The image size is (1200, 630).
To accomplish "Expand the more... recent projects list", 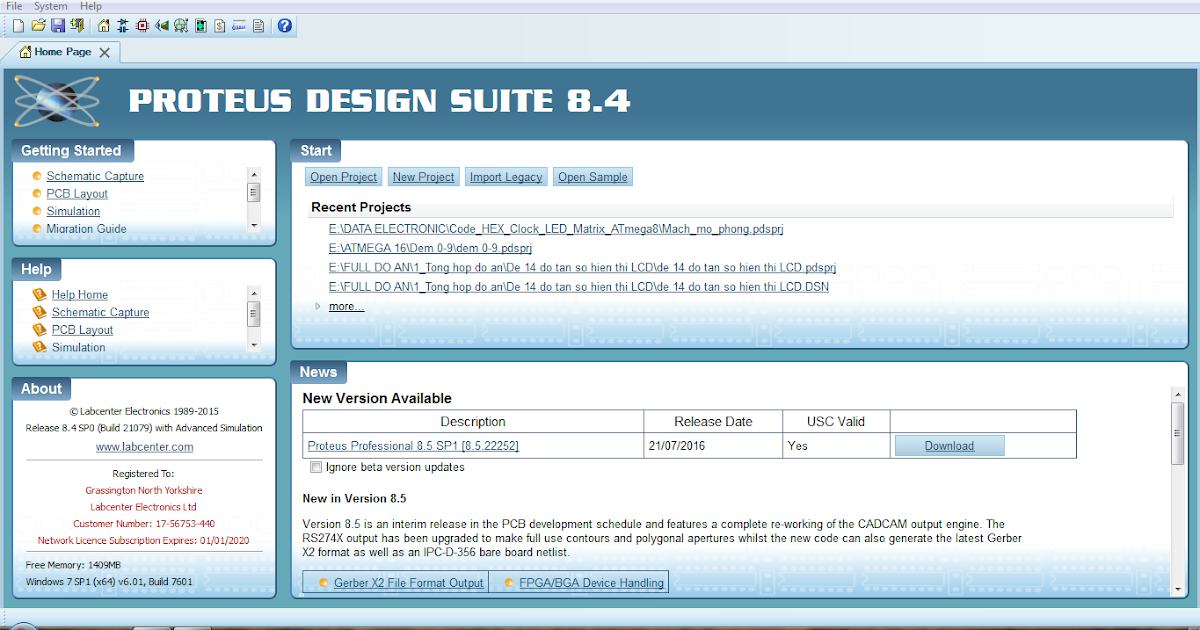I will [x=346, y=306].
